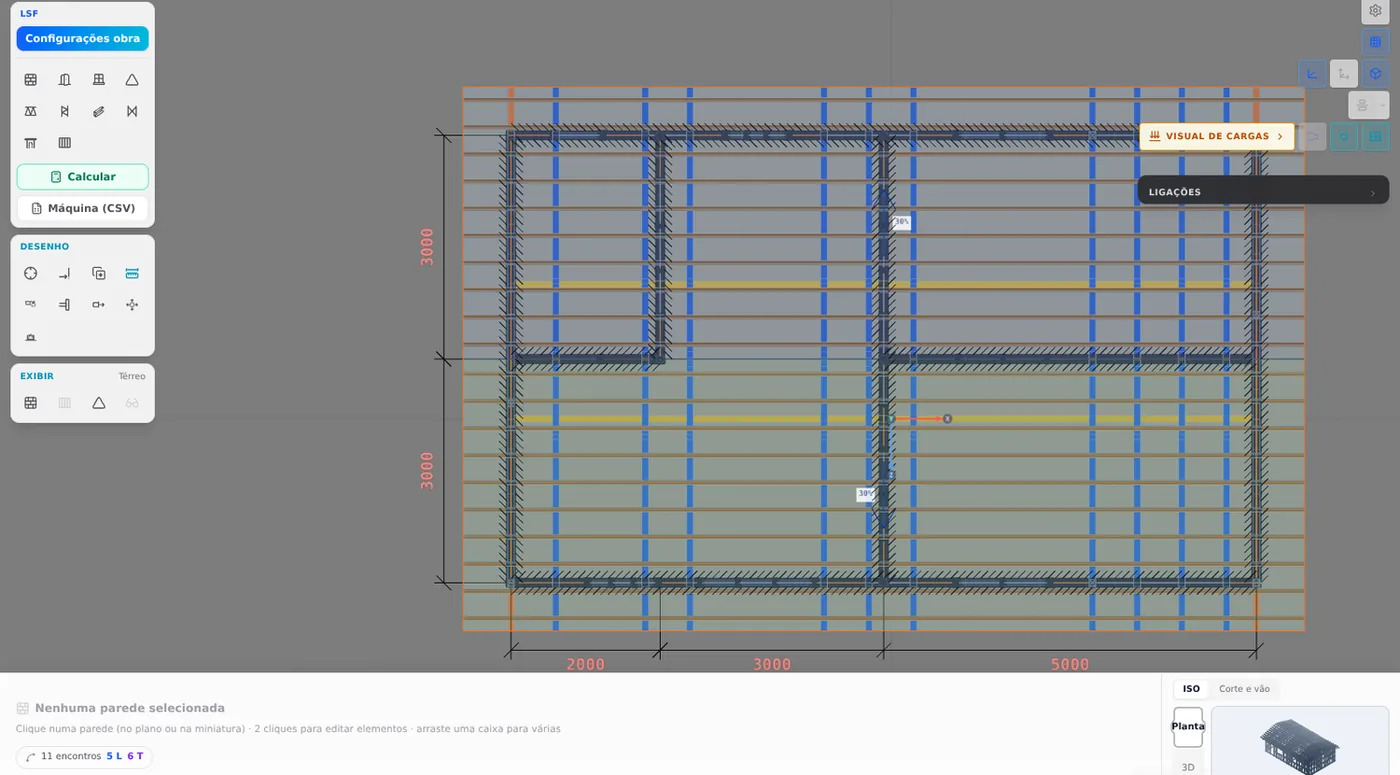
Task: Select the bracing flag tool in LSF
Action: pos(65,111)
